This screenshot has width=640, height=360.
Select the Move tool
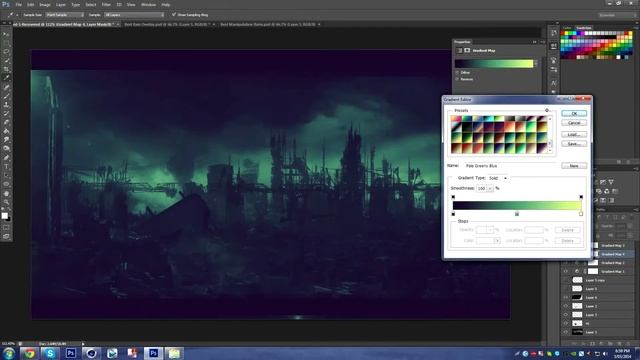(6, 35)
